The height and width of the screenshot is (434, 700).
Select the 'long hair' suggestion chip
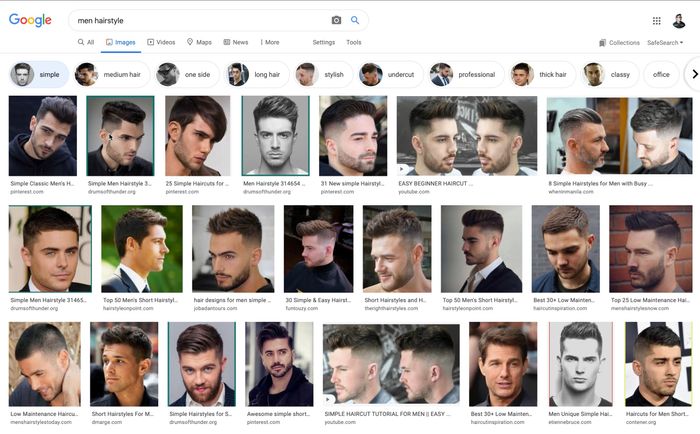258,75
